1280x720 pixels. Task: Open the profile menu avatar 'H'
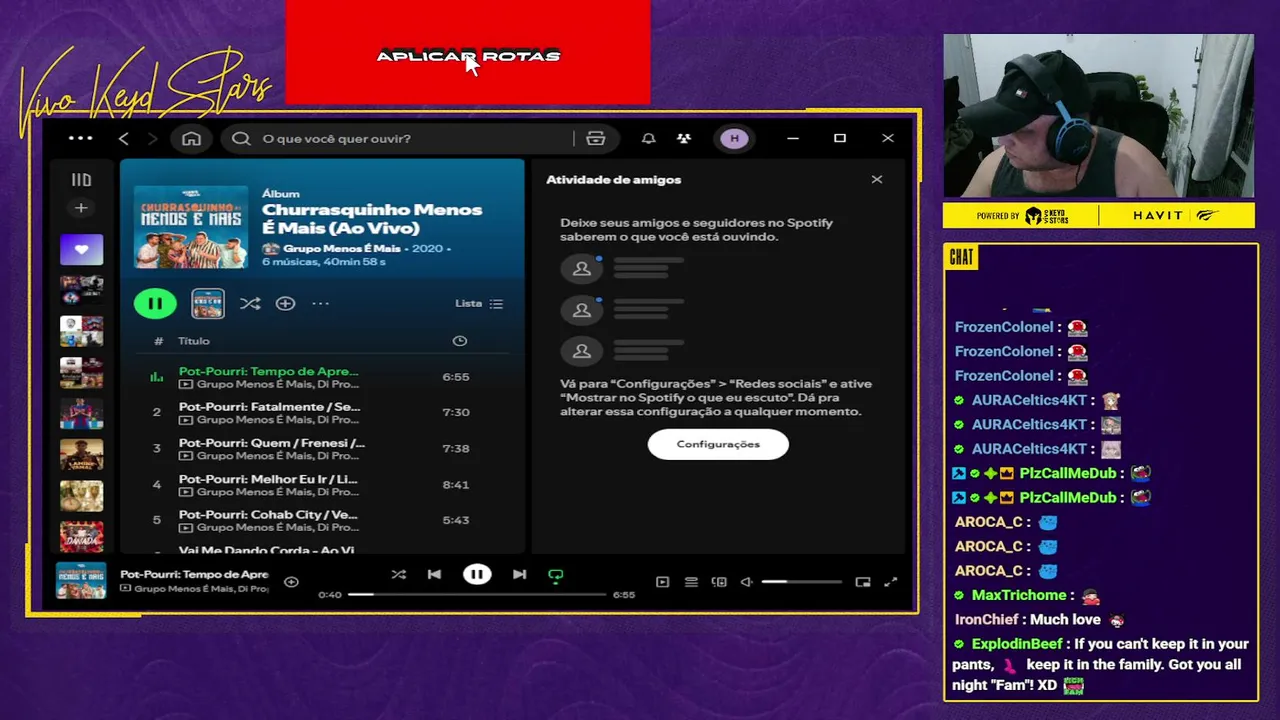click(735, 138)
